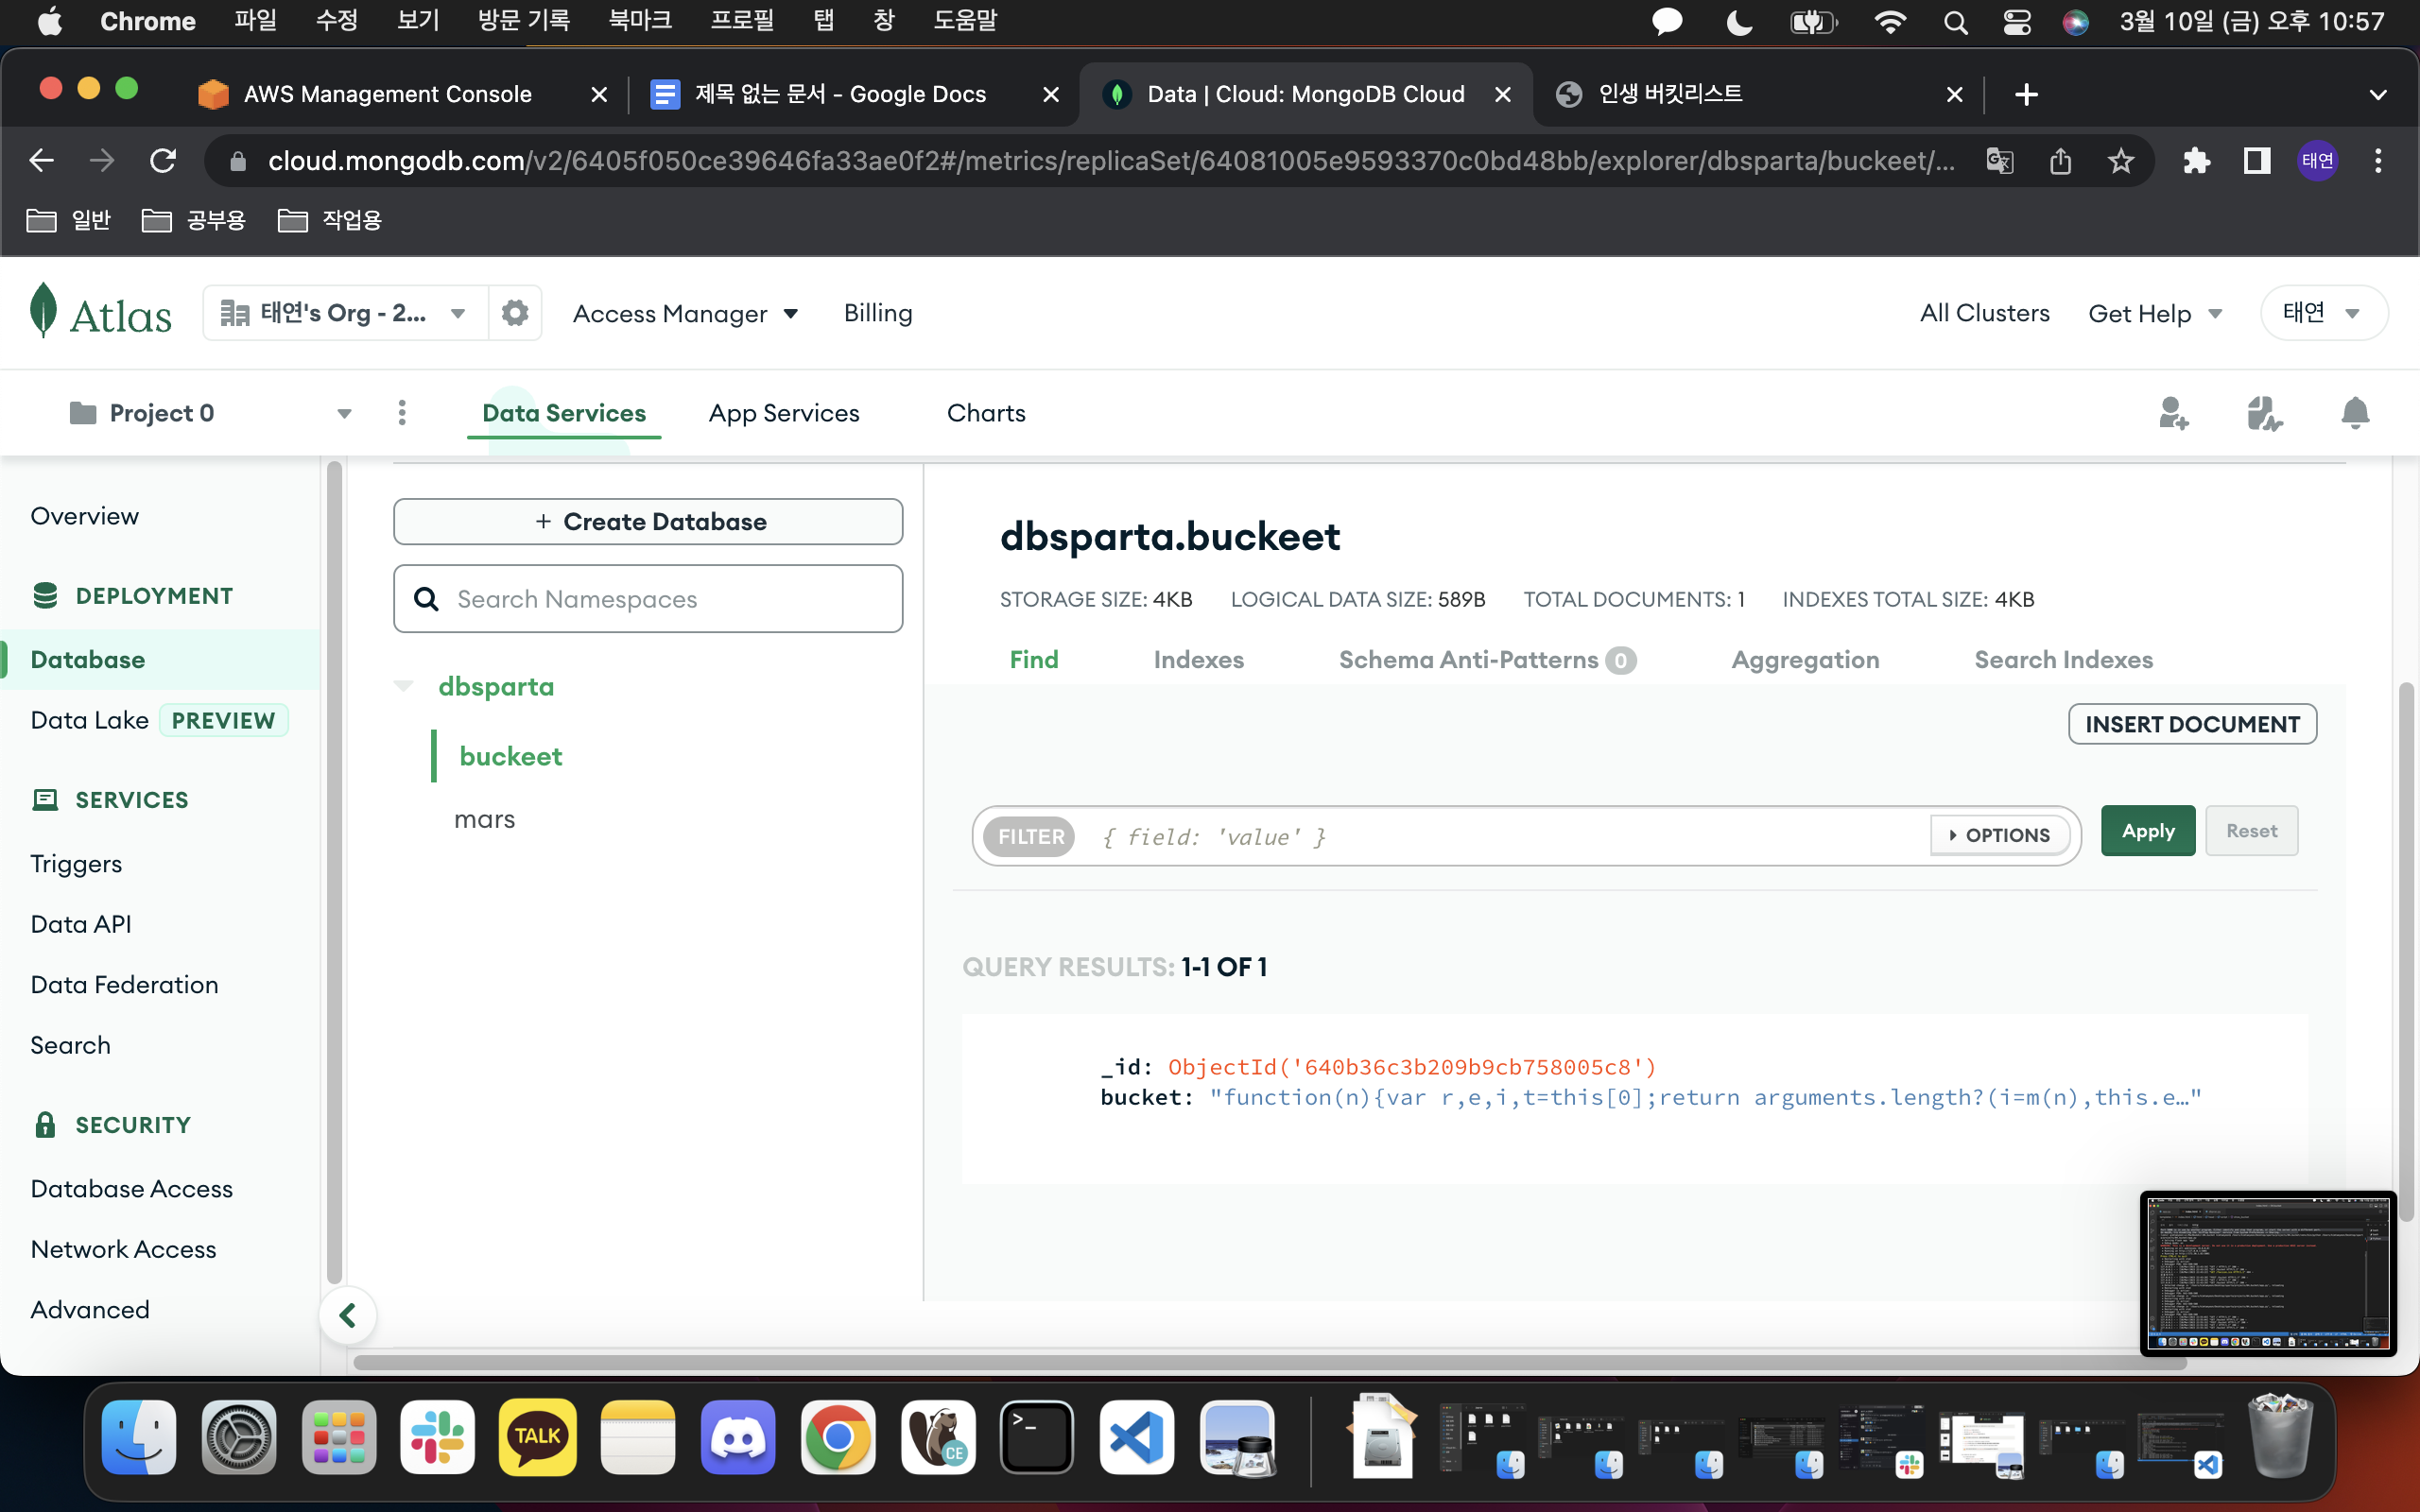2420x1512 pixels.
Task: Switch to Charts tab
Action: coord(986,413)
